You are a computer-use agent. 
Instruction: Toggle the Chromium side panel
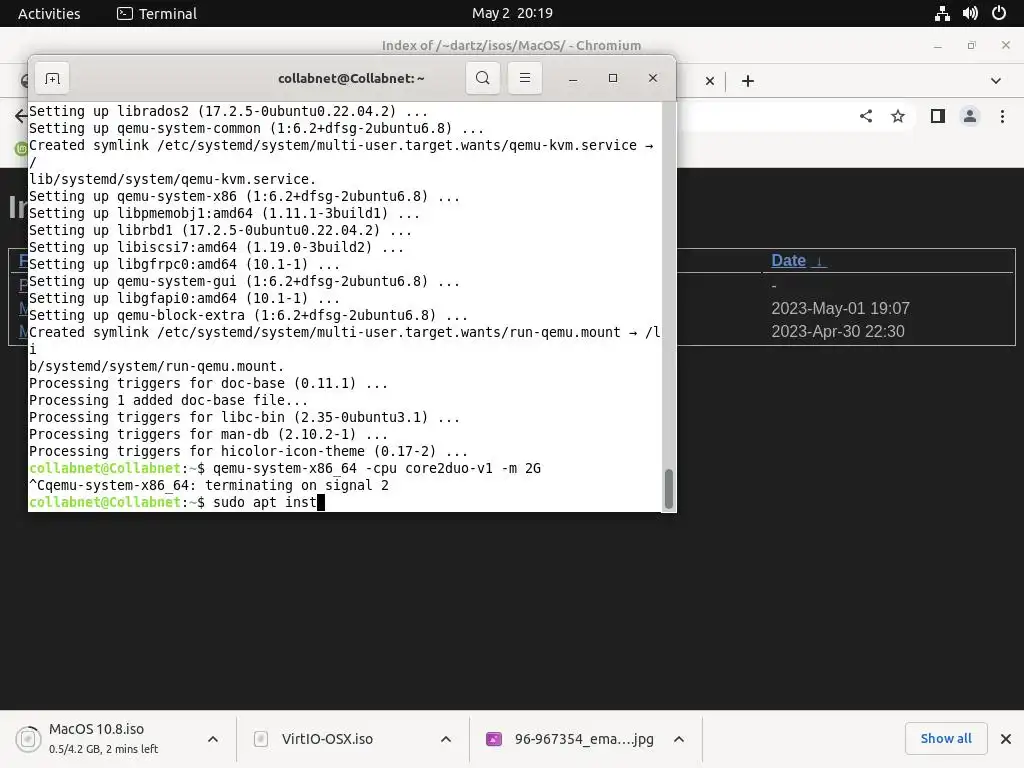click(938, 116)
